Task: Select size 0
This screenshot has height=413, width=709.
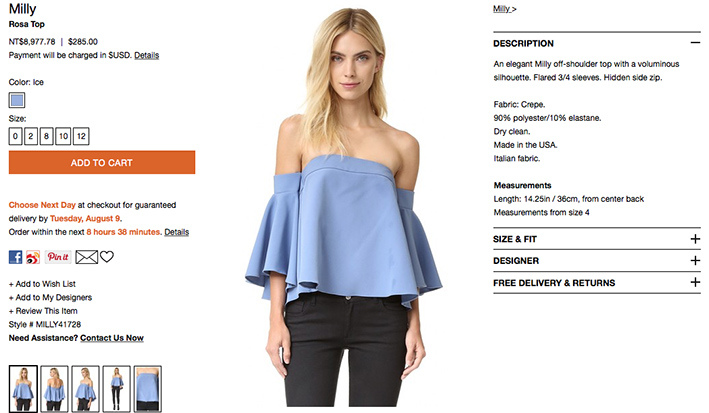Action: pyautogui.click(x=15, y=136)
